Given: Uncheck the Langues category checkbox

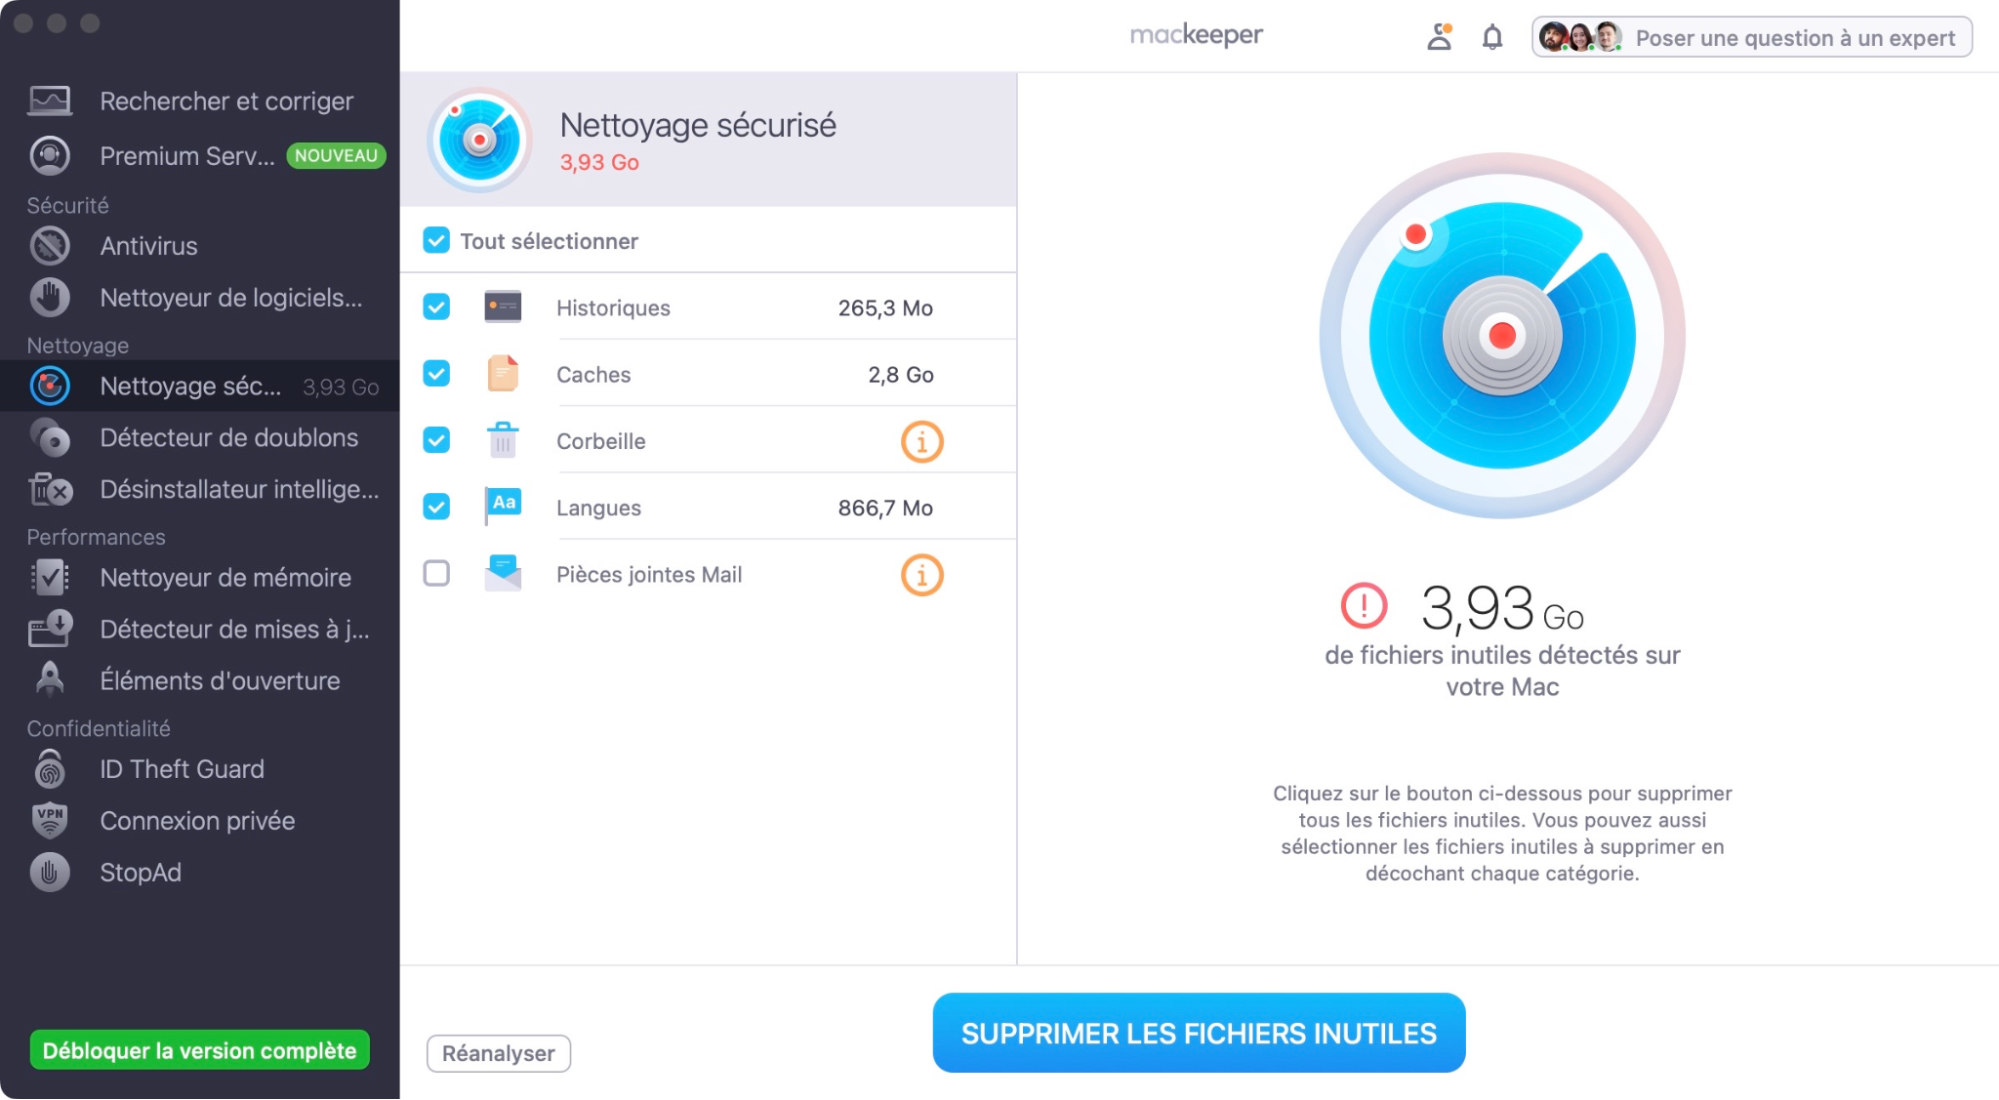Looking at the screenshot, I should click(x=439, y=508).
